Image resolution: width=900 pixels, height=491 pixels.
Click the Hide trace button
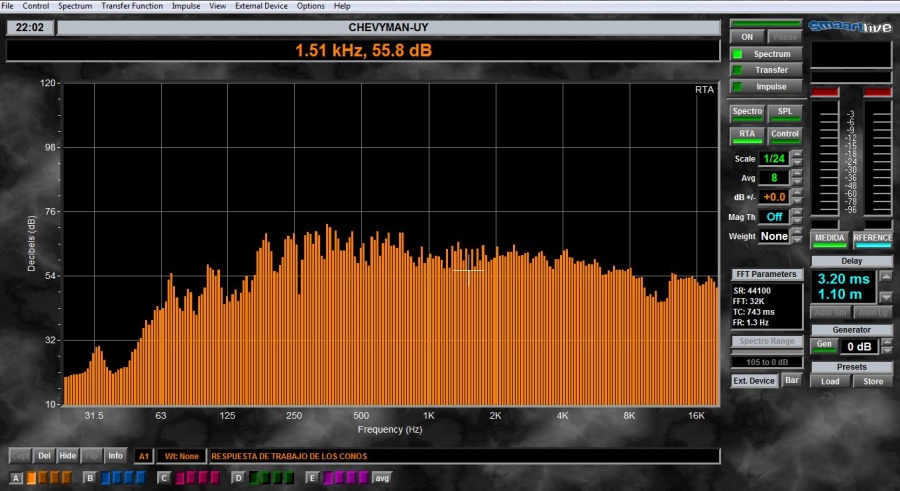[67, 456]
